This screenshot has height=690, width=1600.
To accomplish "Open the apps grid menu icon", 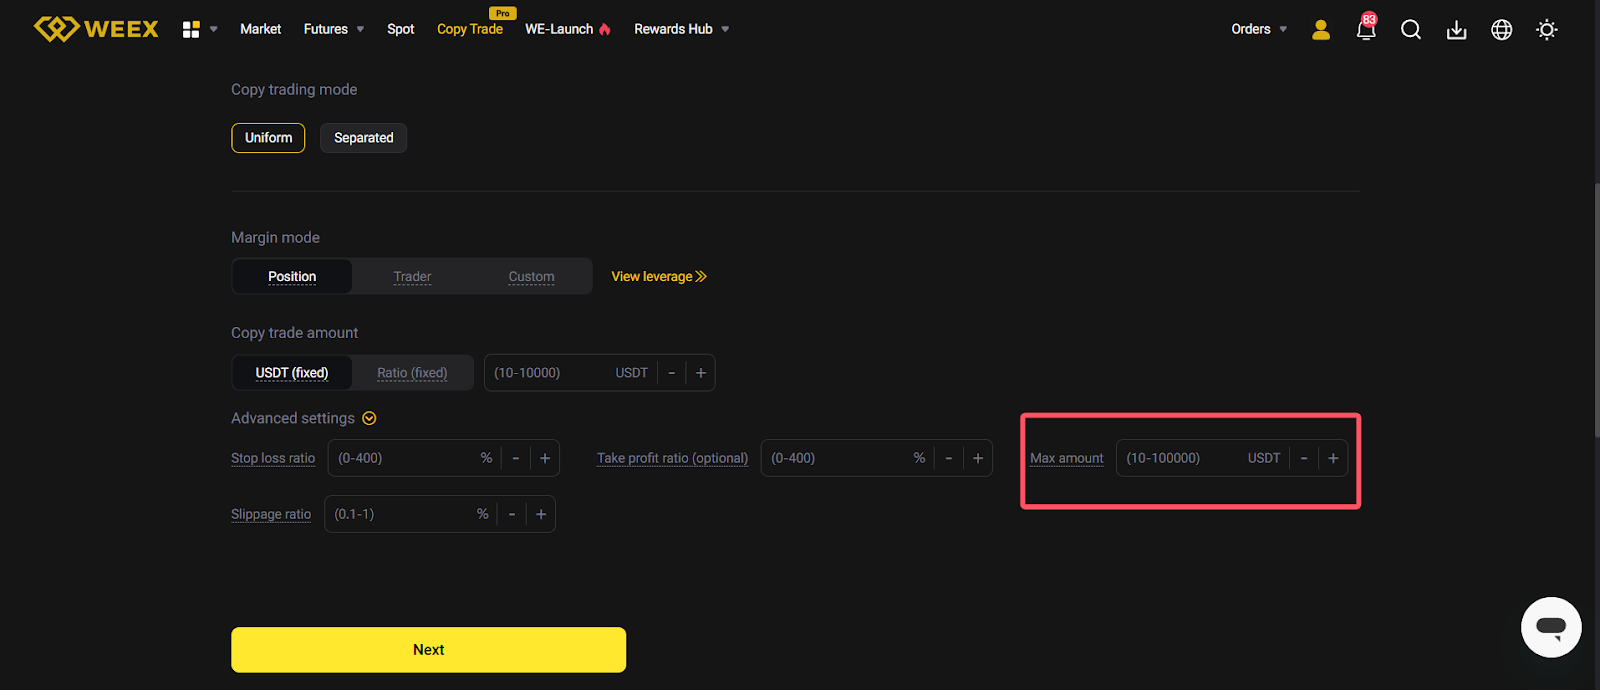I will click(191, 30).
